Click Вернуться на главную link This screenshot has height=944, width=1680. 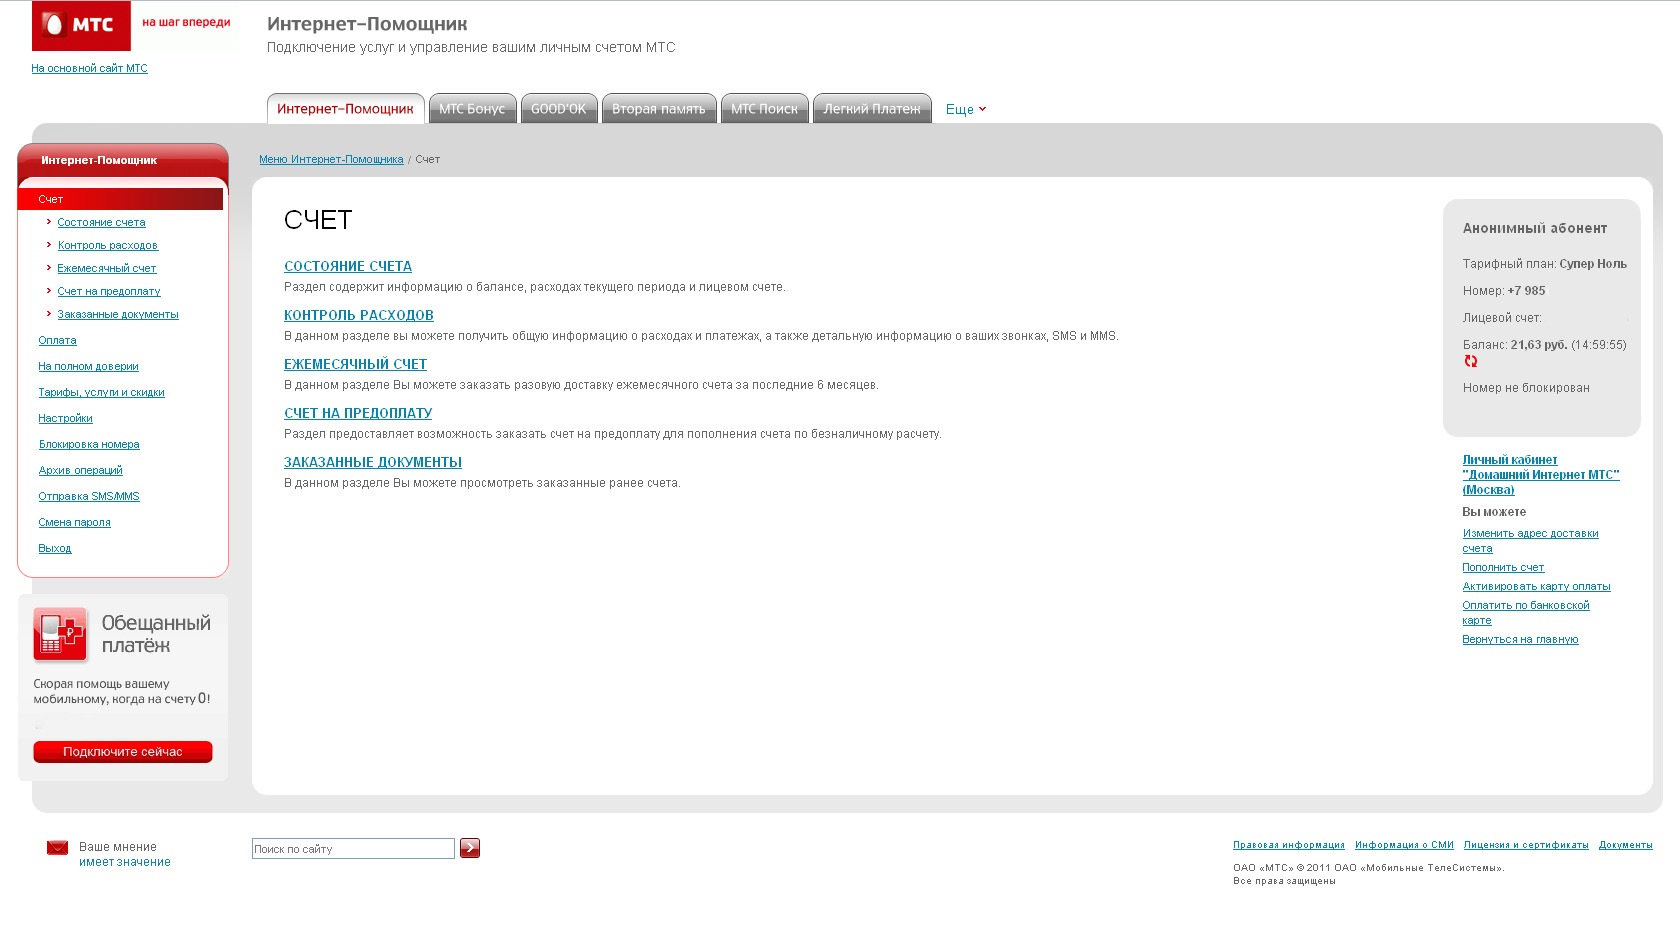pyautogui.click(x=1520, y=639)
